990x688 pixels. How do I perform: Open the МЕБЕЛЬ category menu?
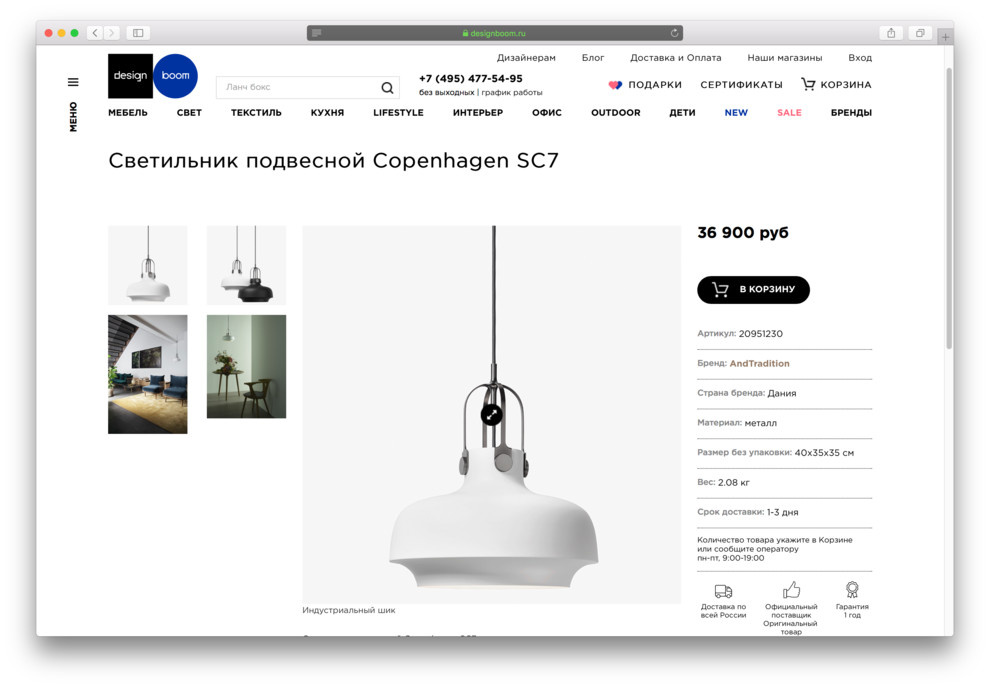tap(128, 112)
